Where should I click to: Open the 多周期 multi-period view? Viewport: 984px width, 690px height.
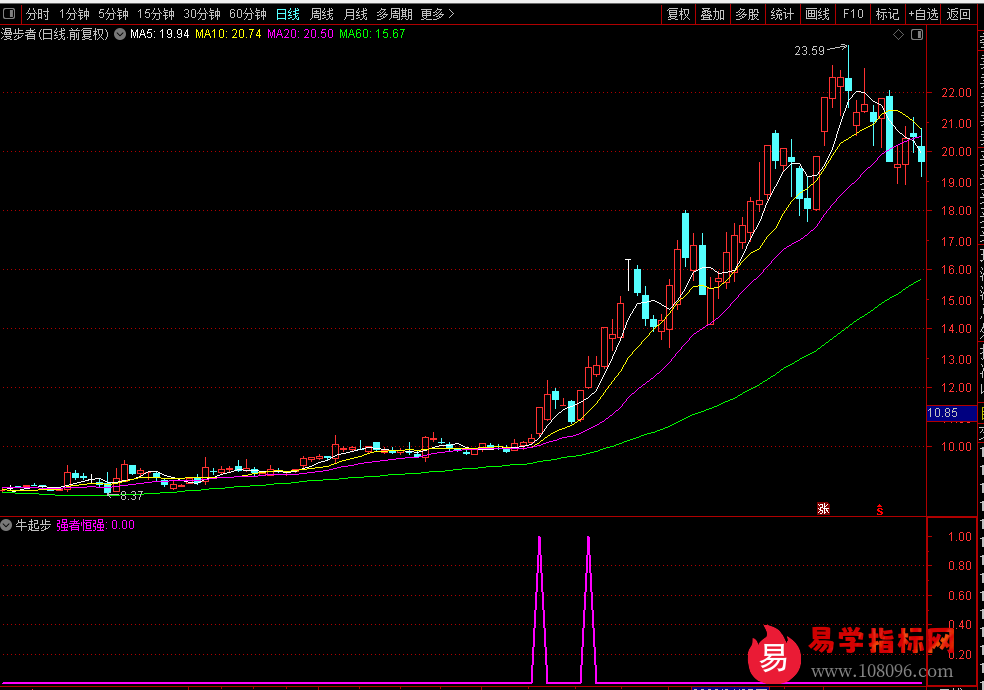[x=395, y=14]
